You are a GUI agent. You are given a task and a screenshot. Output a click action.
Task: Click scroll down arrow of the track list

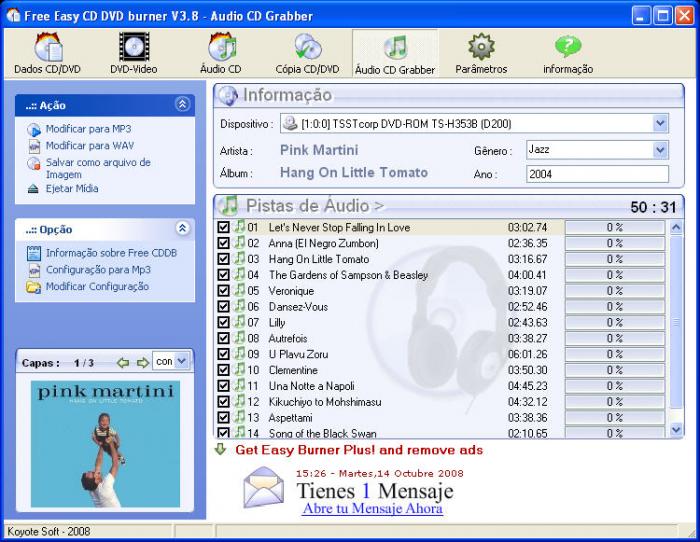coord(676,429)
